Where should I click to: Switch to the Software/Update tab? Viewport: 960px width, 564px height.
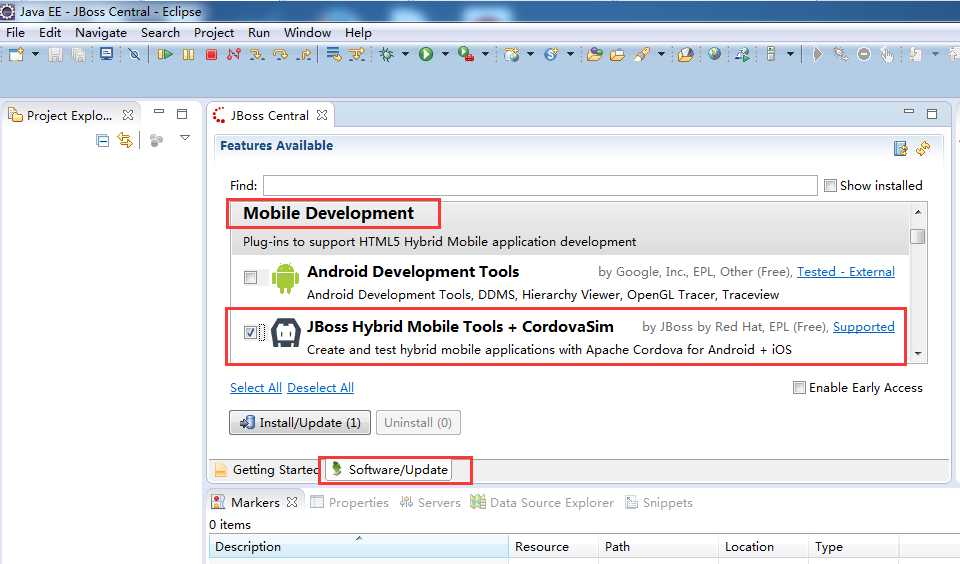389,470
